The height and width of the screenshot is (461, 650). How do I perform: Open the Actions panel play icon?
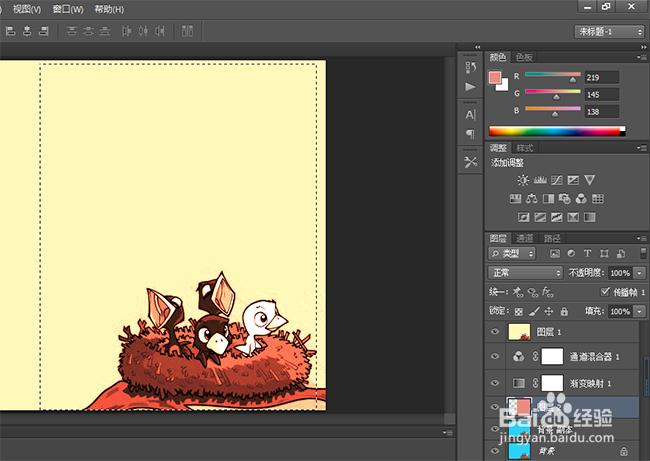tap(470, 87)
